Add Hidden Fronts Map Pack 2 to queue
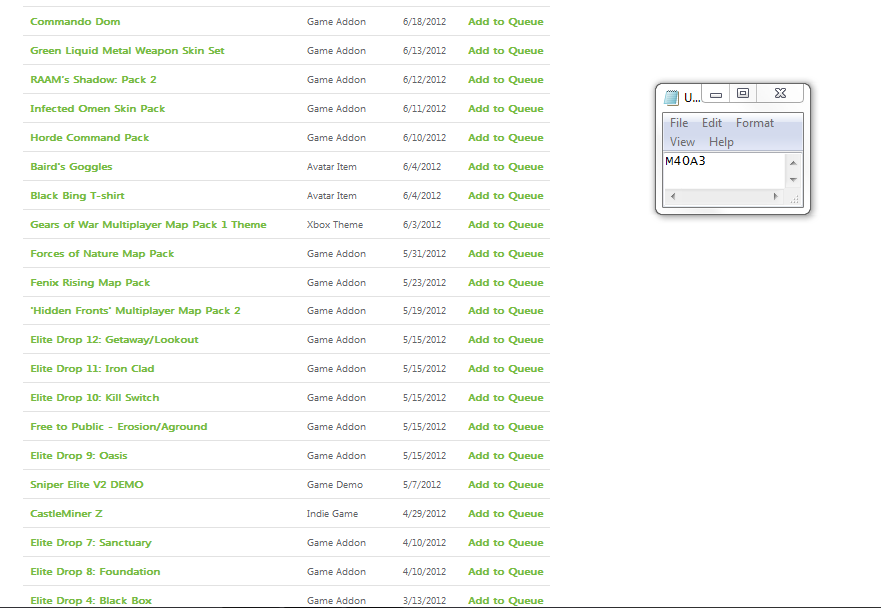This screenshot has width=881, height=608. (x=506, y=311)
